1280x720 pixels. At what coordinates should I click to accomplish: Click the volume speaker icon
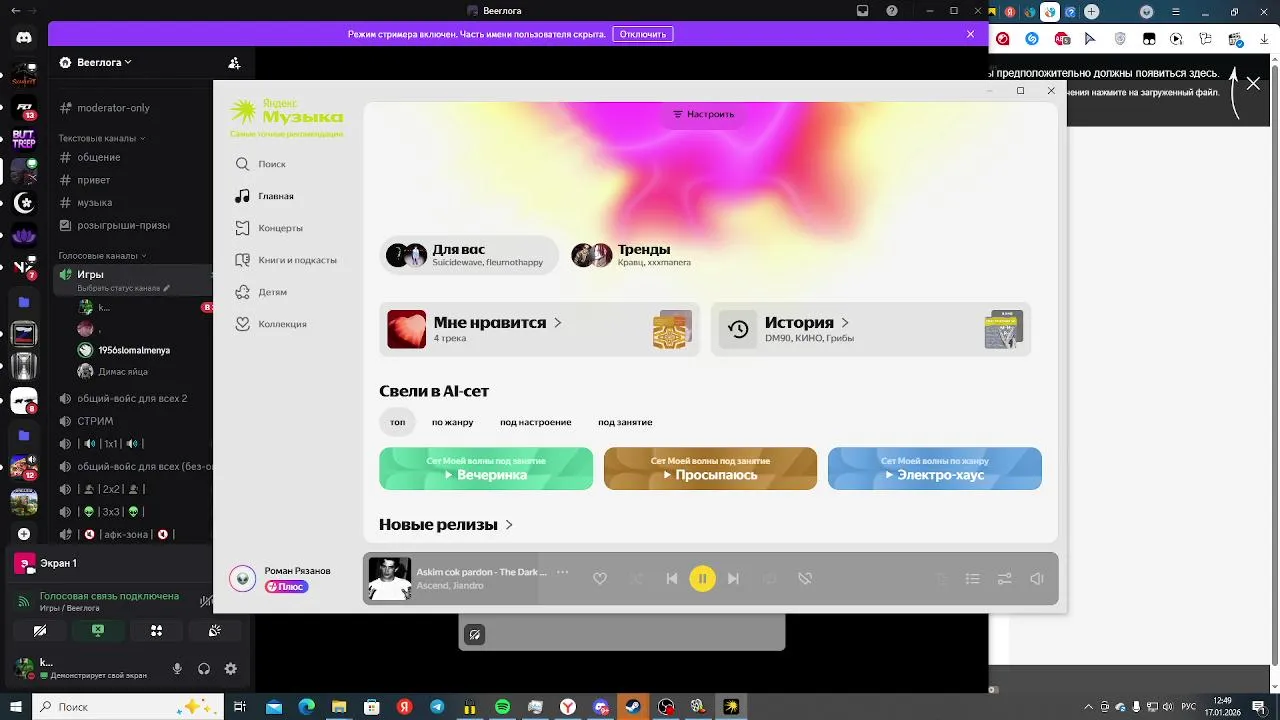(1037, 578)
